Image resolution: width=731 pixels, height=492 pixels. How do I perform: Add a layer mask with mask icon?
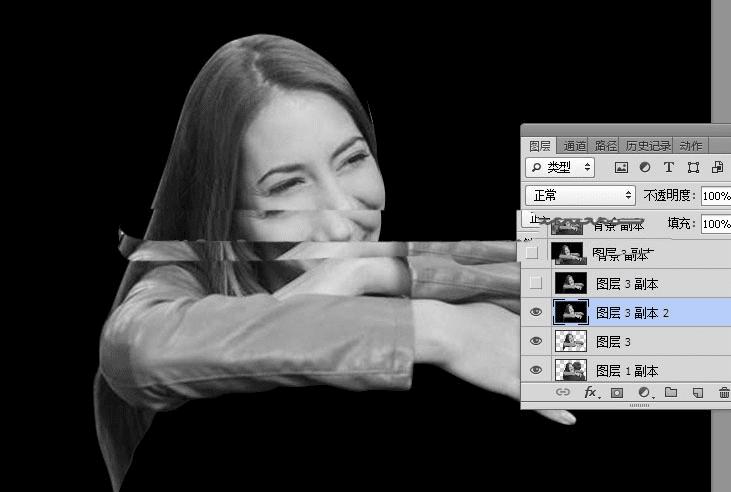coord(617,393)
